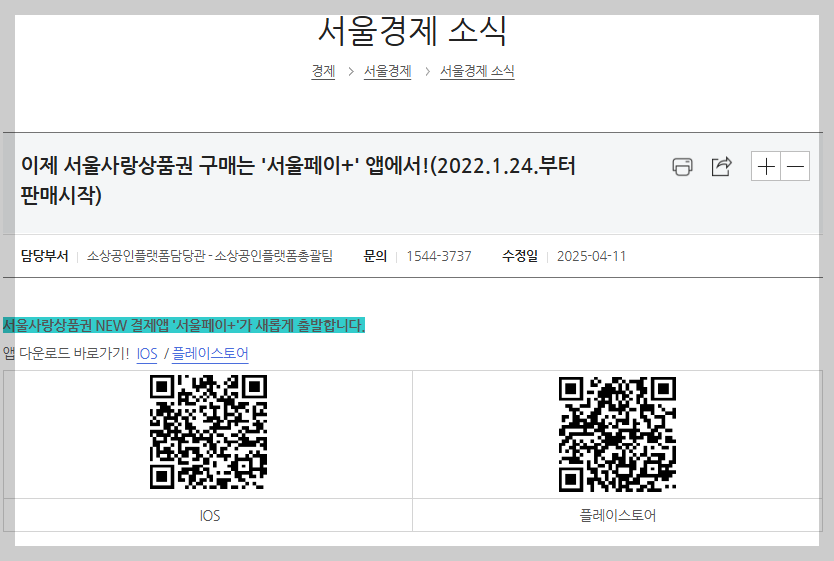Open the 서울경제 소식 breadcrumb link
This screenshot has height=561, width=834.
coord(477,71)
